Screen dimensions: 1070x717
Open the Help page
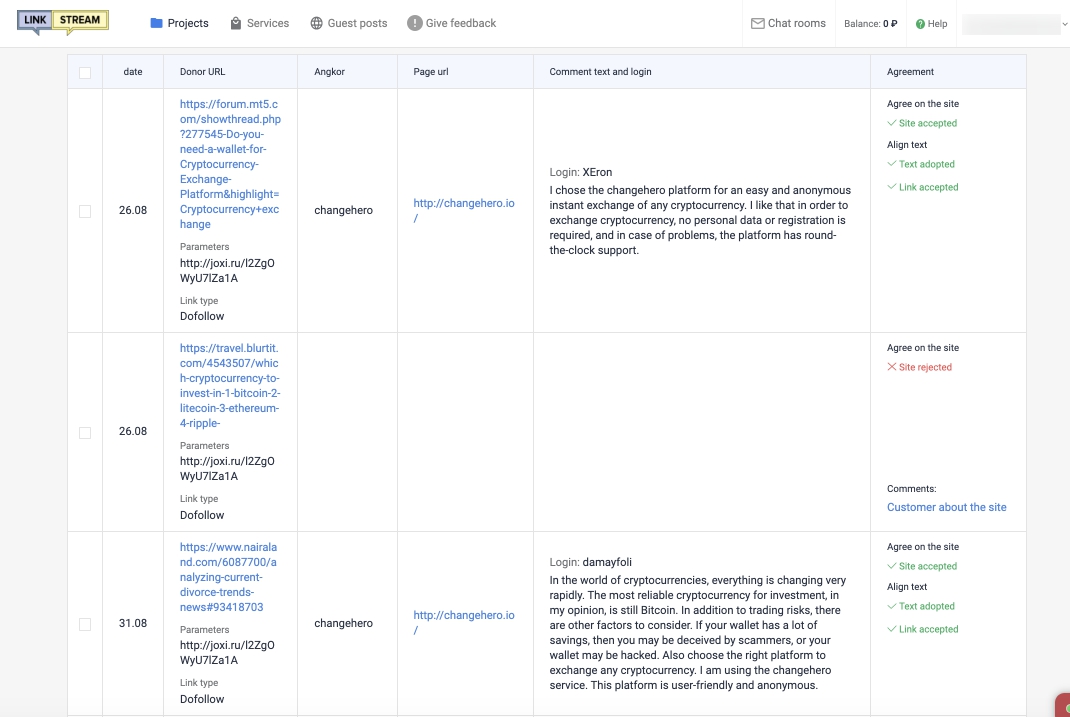[931, 24]
